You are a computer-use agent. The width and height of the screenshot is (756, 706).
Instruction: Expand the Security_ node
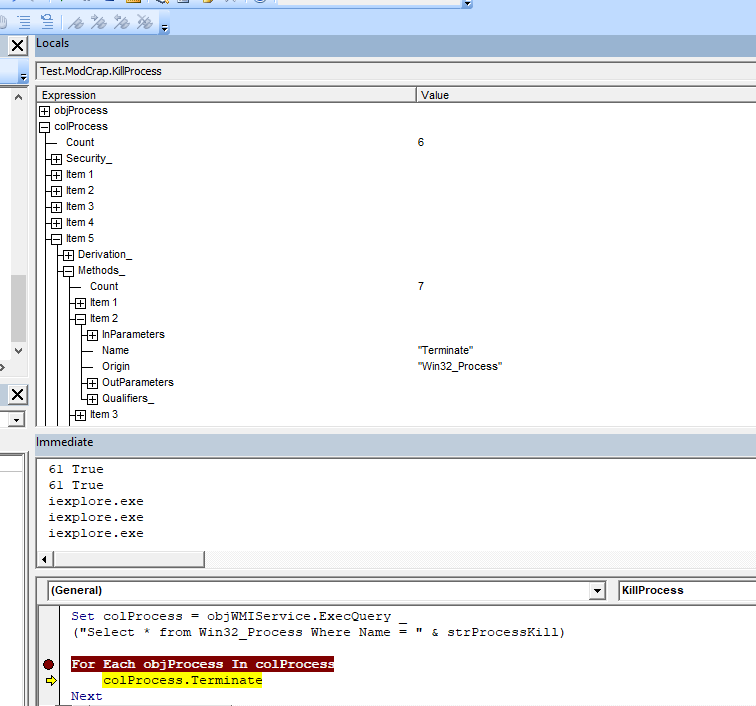pyautogui.click(x=56, y=159)
